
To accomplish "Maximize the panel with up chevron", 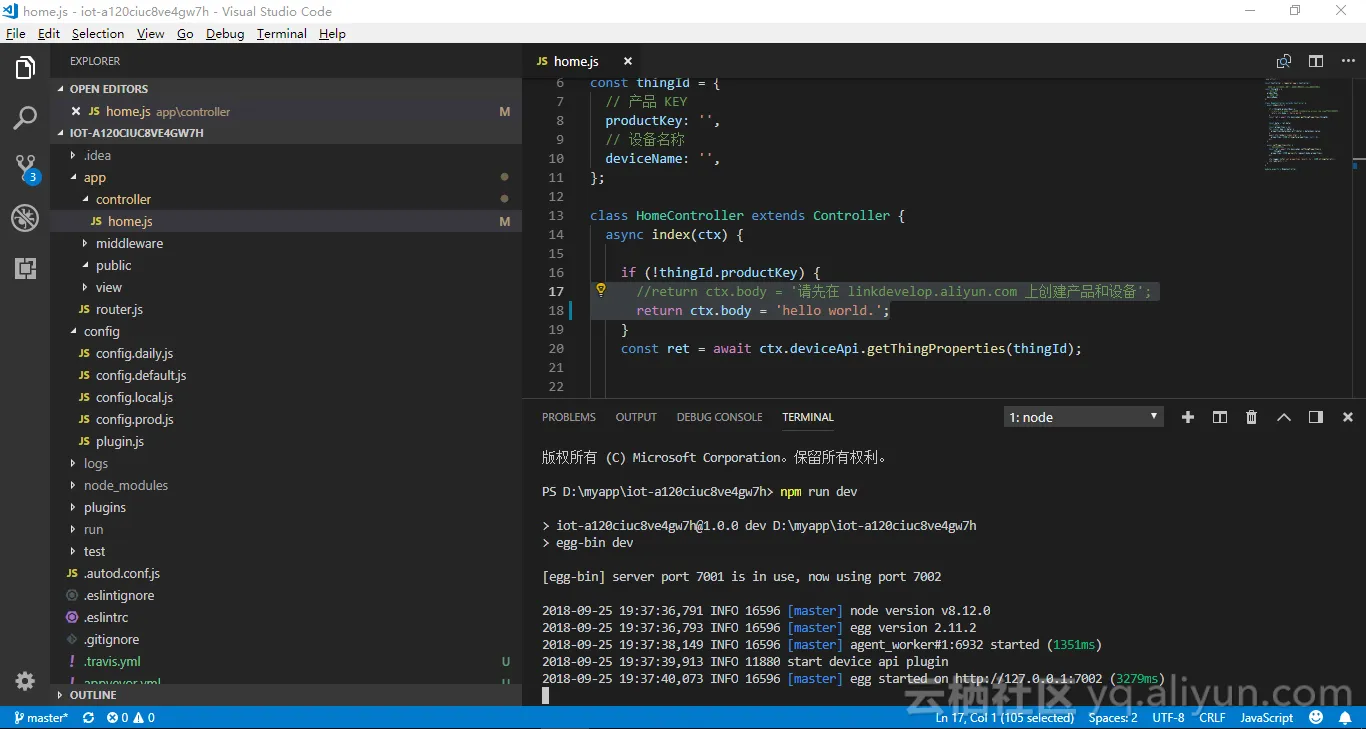I will (1284, 417).
